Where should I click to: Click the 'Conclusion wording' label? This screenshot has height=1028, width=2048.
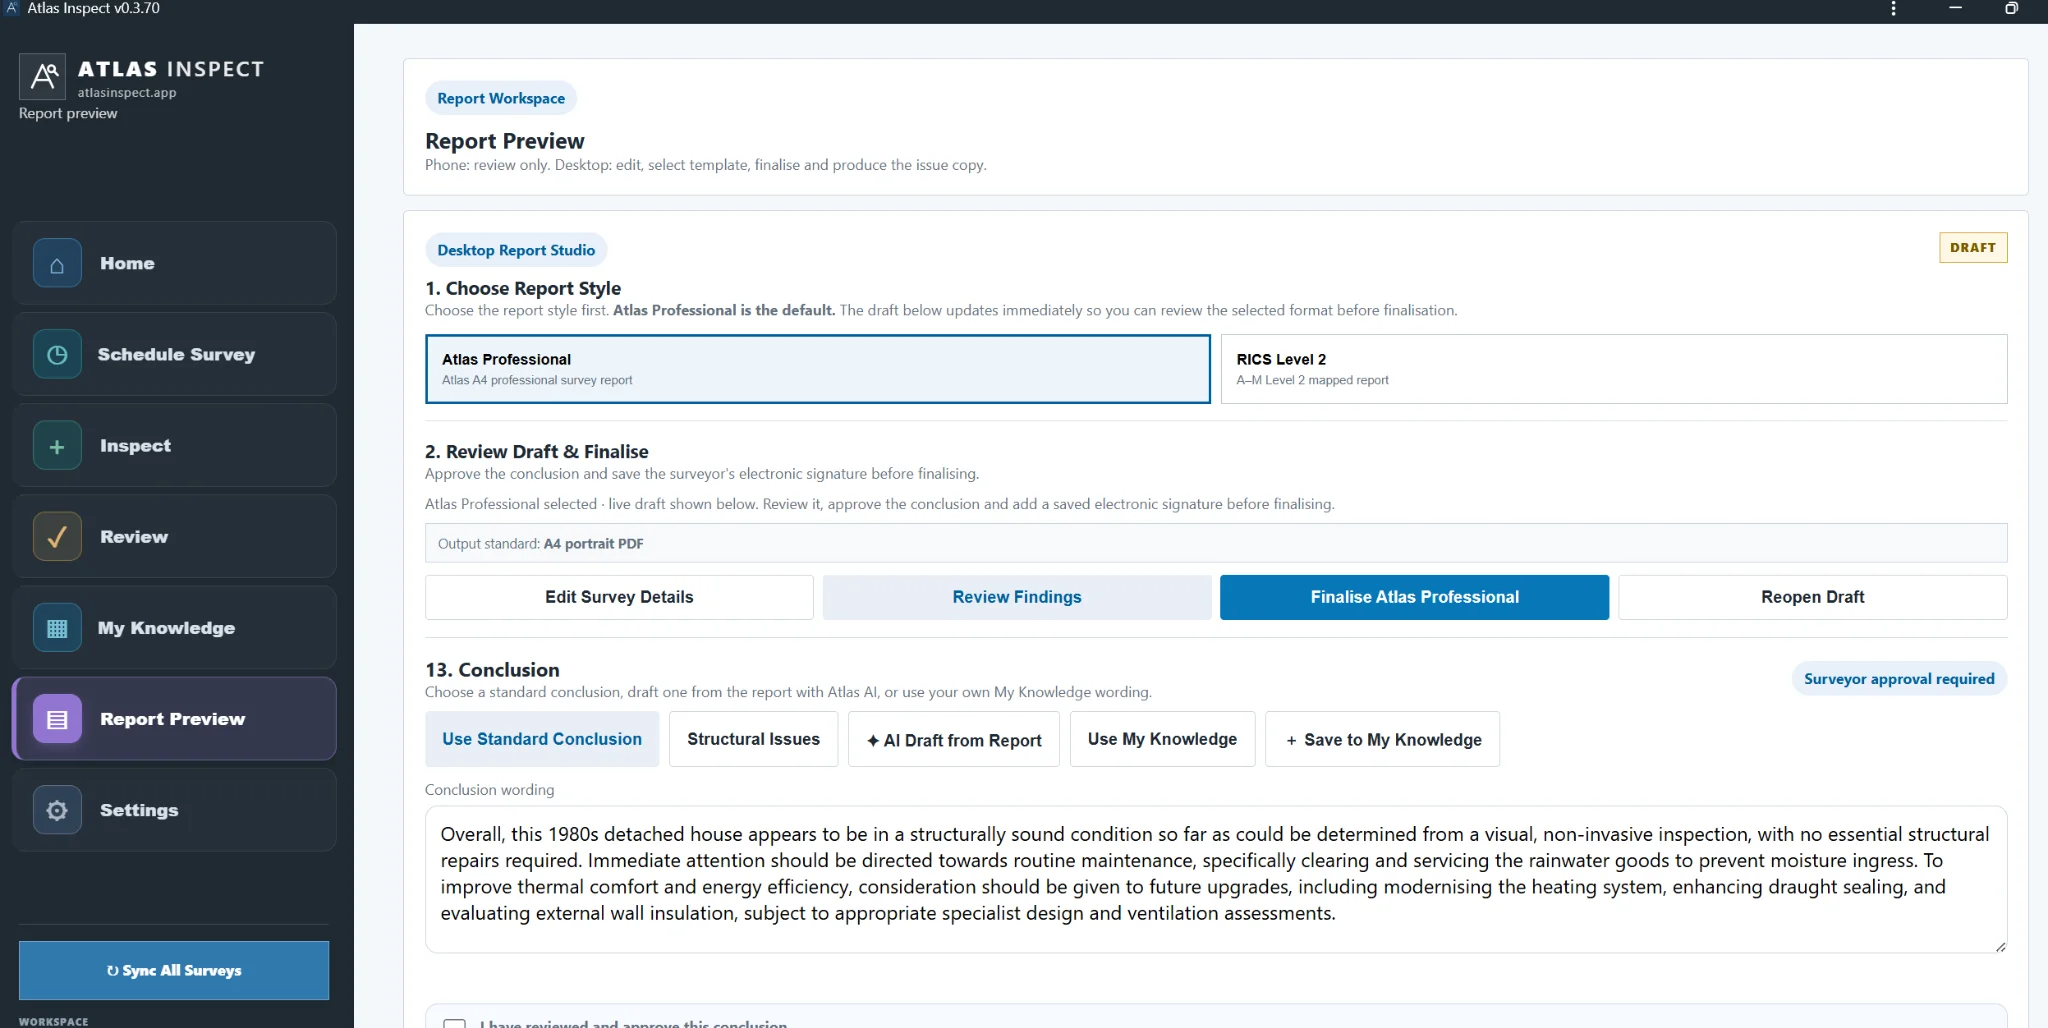[489, 790]
